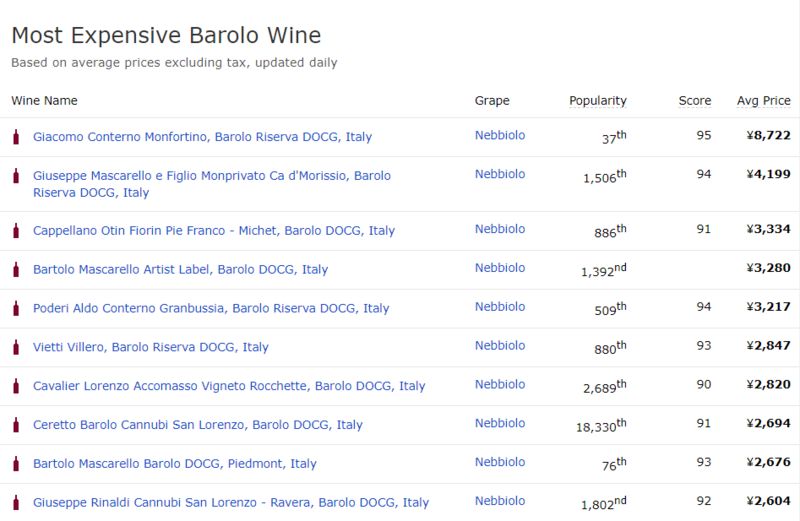Select Nebbiolo grape link in Monfortino row
Image resolution: width=800 pixels, height=521 pixels.
[500, 135]
